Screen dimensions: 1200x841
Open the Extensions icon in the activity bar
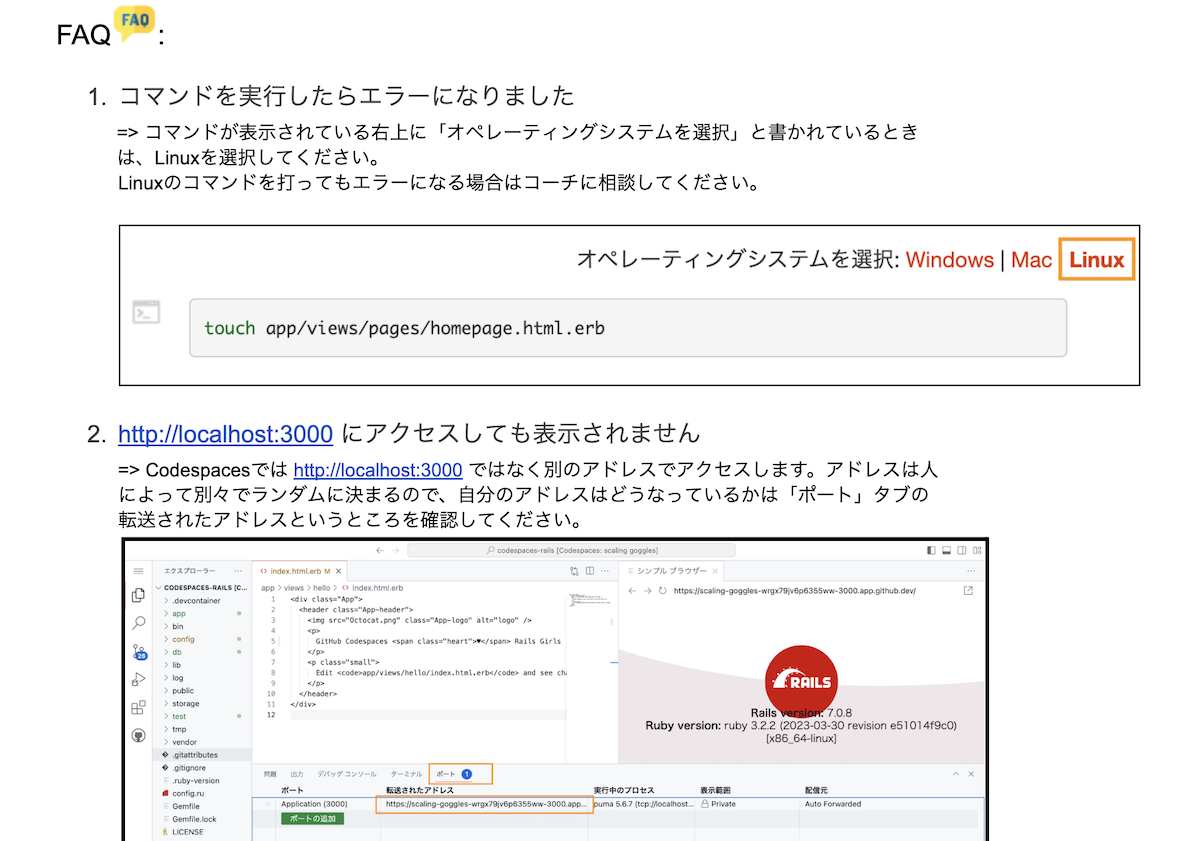coord(139,708)
